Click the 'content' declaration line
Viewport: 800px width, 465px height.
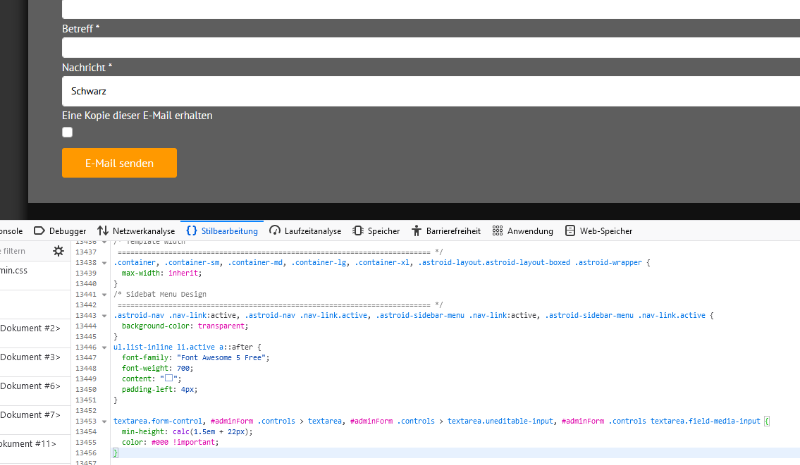pos(152,379)
